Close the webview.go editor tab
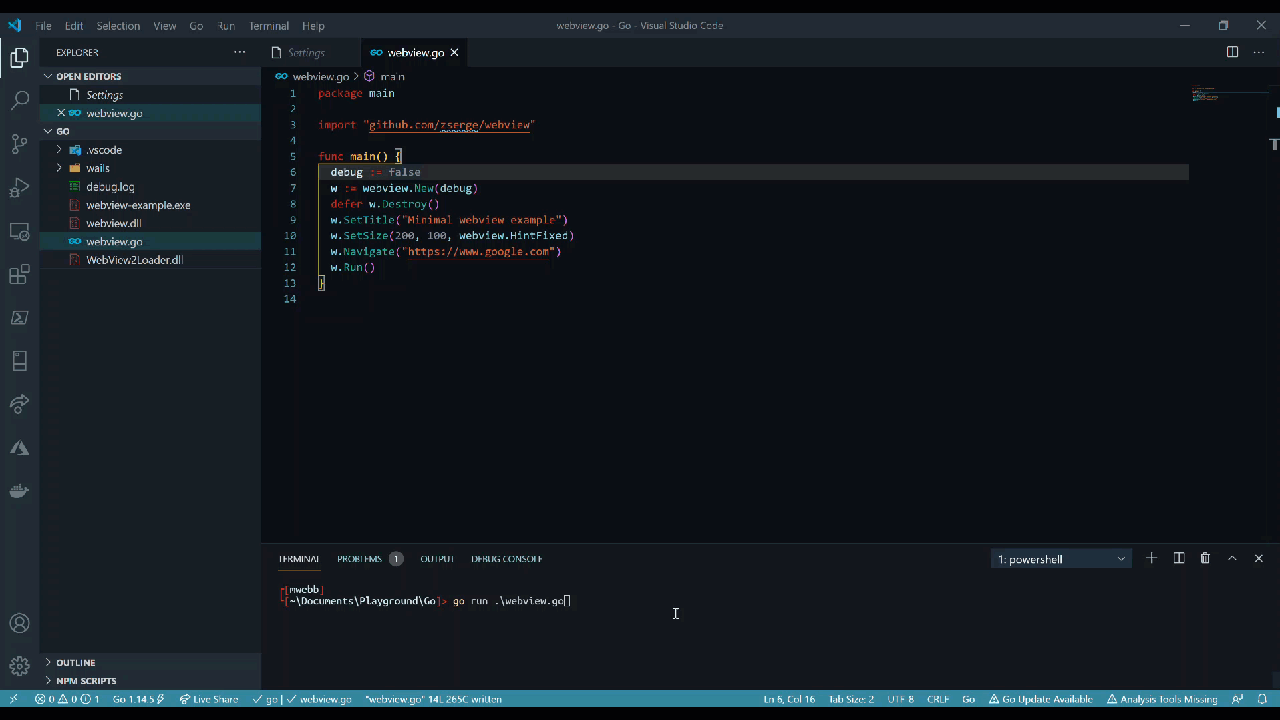1280x720 pixels. coord(454,52)
